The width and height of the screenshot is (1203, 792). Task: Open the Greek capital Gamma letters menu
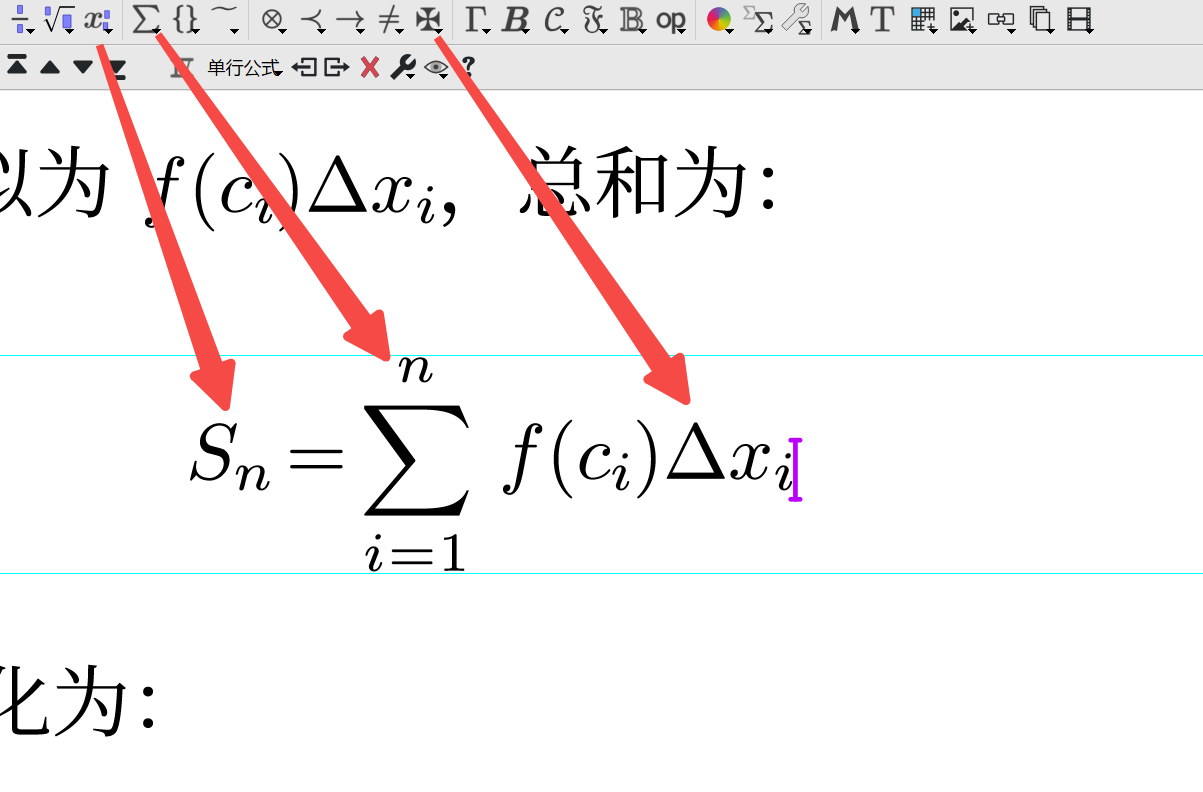477,19
